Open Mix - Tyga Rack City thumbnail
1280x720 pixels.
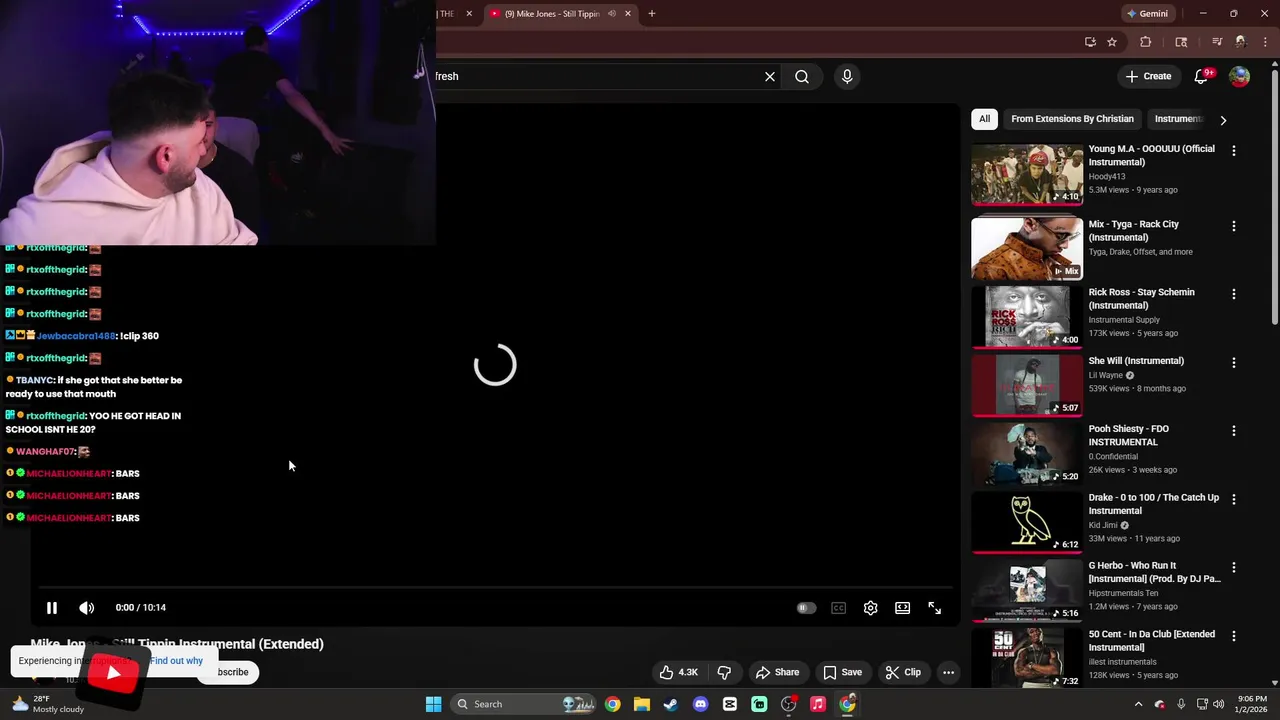coord(1026,248)
